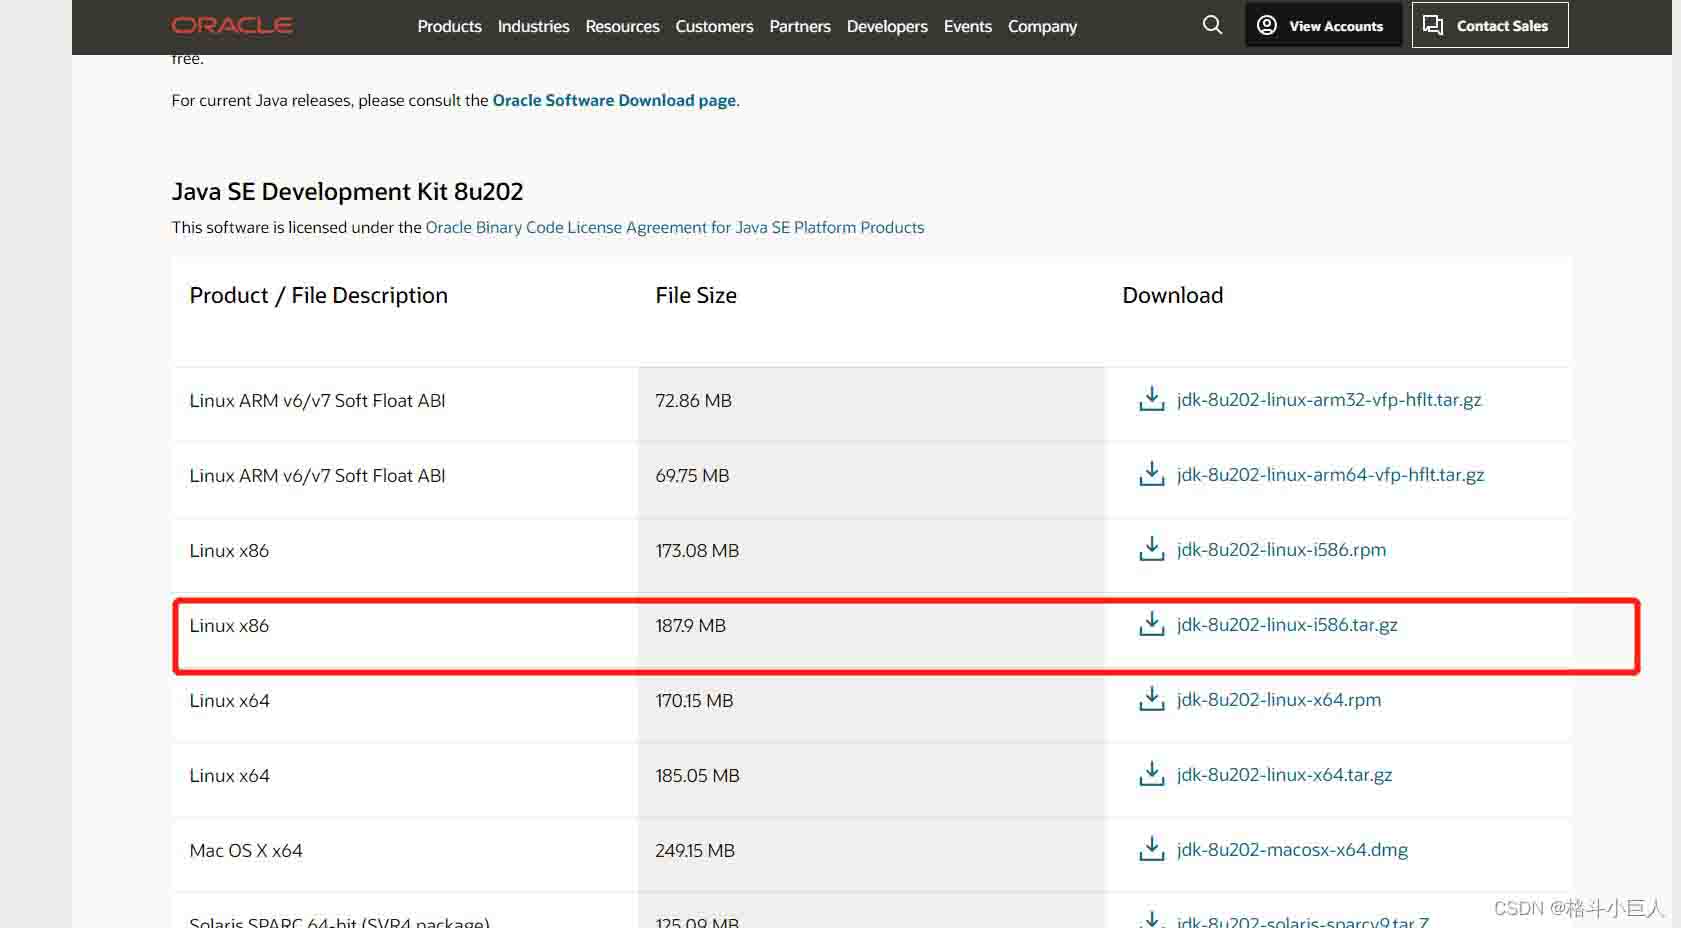Viewport: 1681px width, 928px height.
Task: Select the 170.15 MB file size cell
Action: (x=872, y=703)
